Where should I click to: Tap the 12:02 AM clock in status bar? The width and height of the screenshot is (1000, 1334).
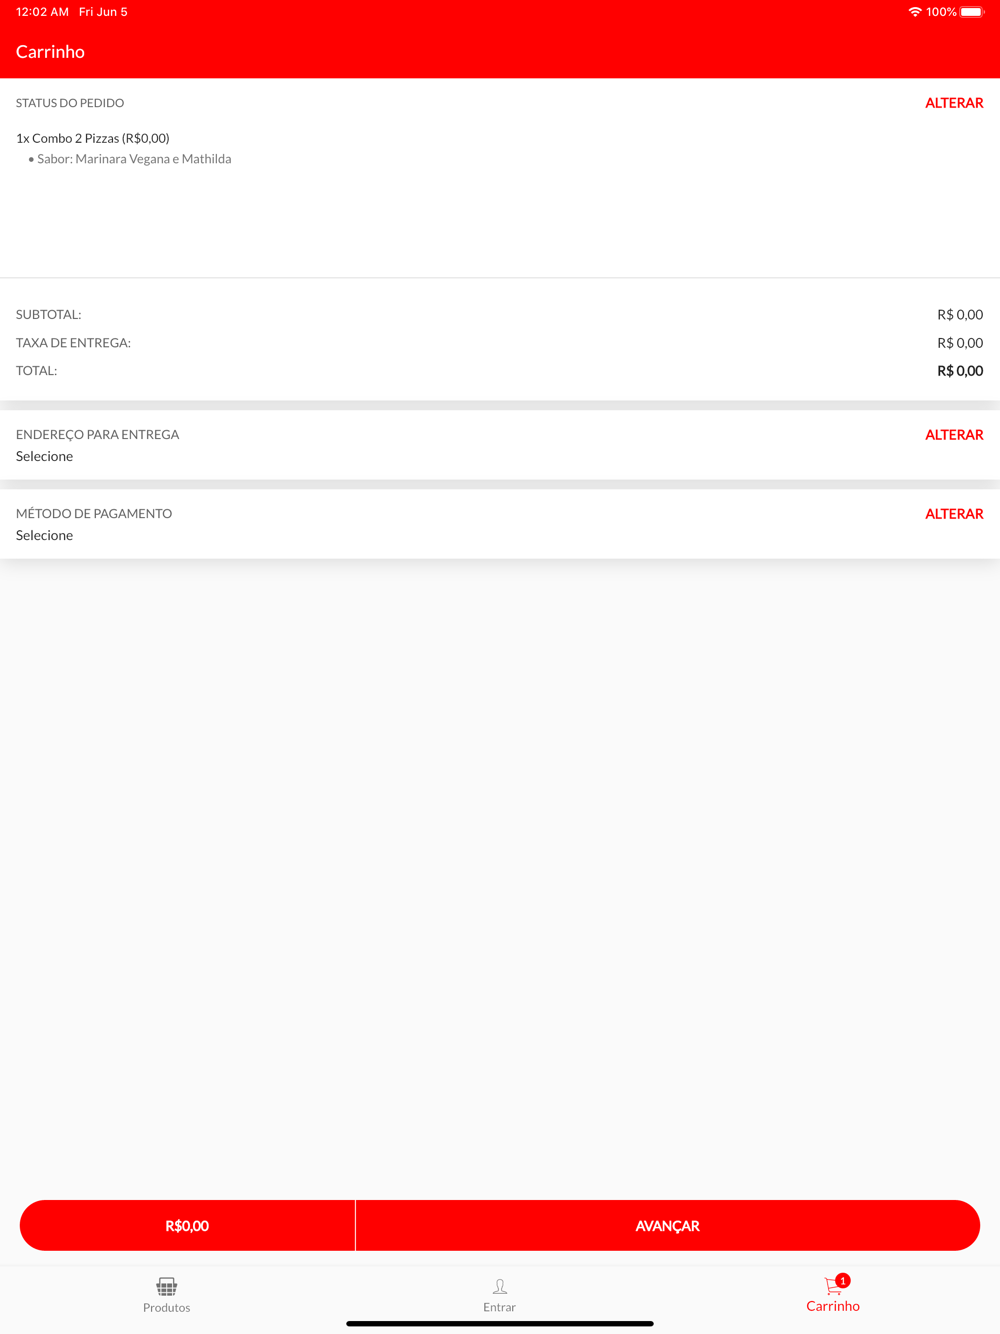pyautogui.click(x=42, y=12)
